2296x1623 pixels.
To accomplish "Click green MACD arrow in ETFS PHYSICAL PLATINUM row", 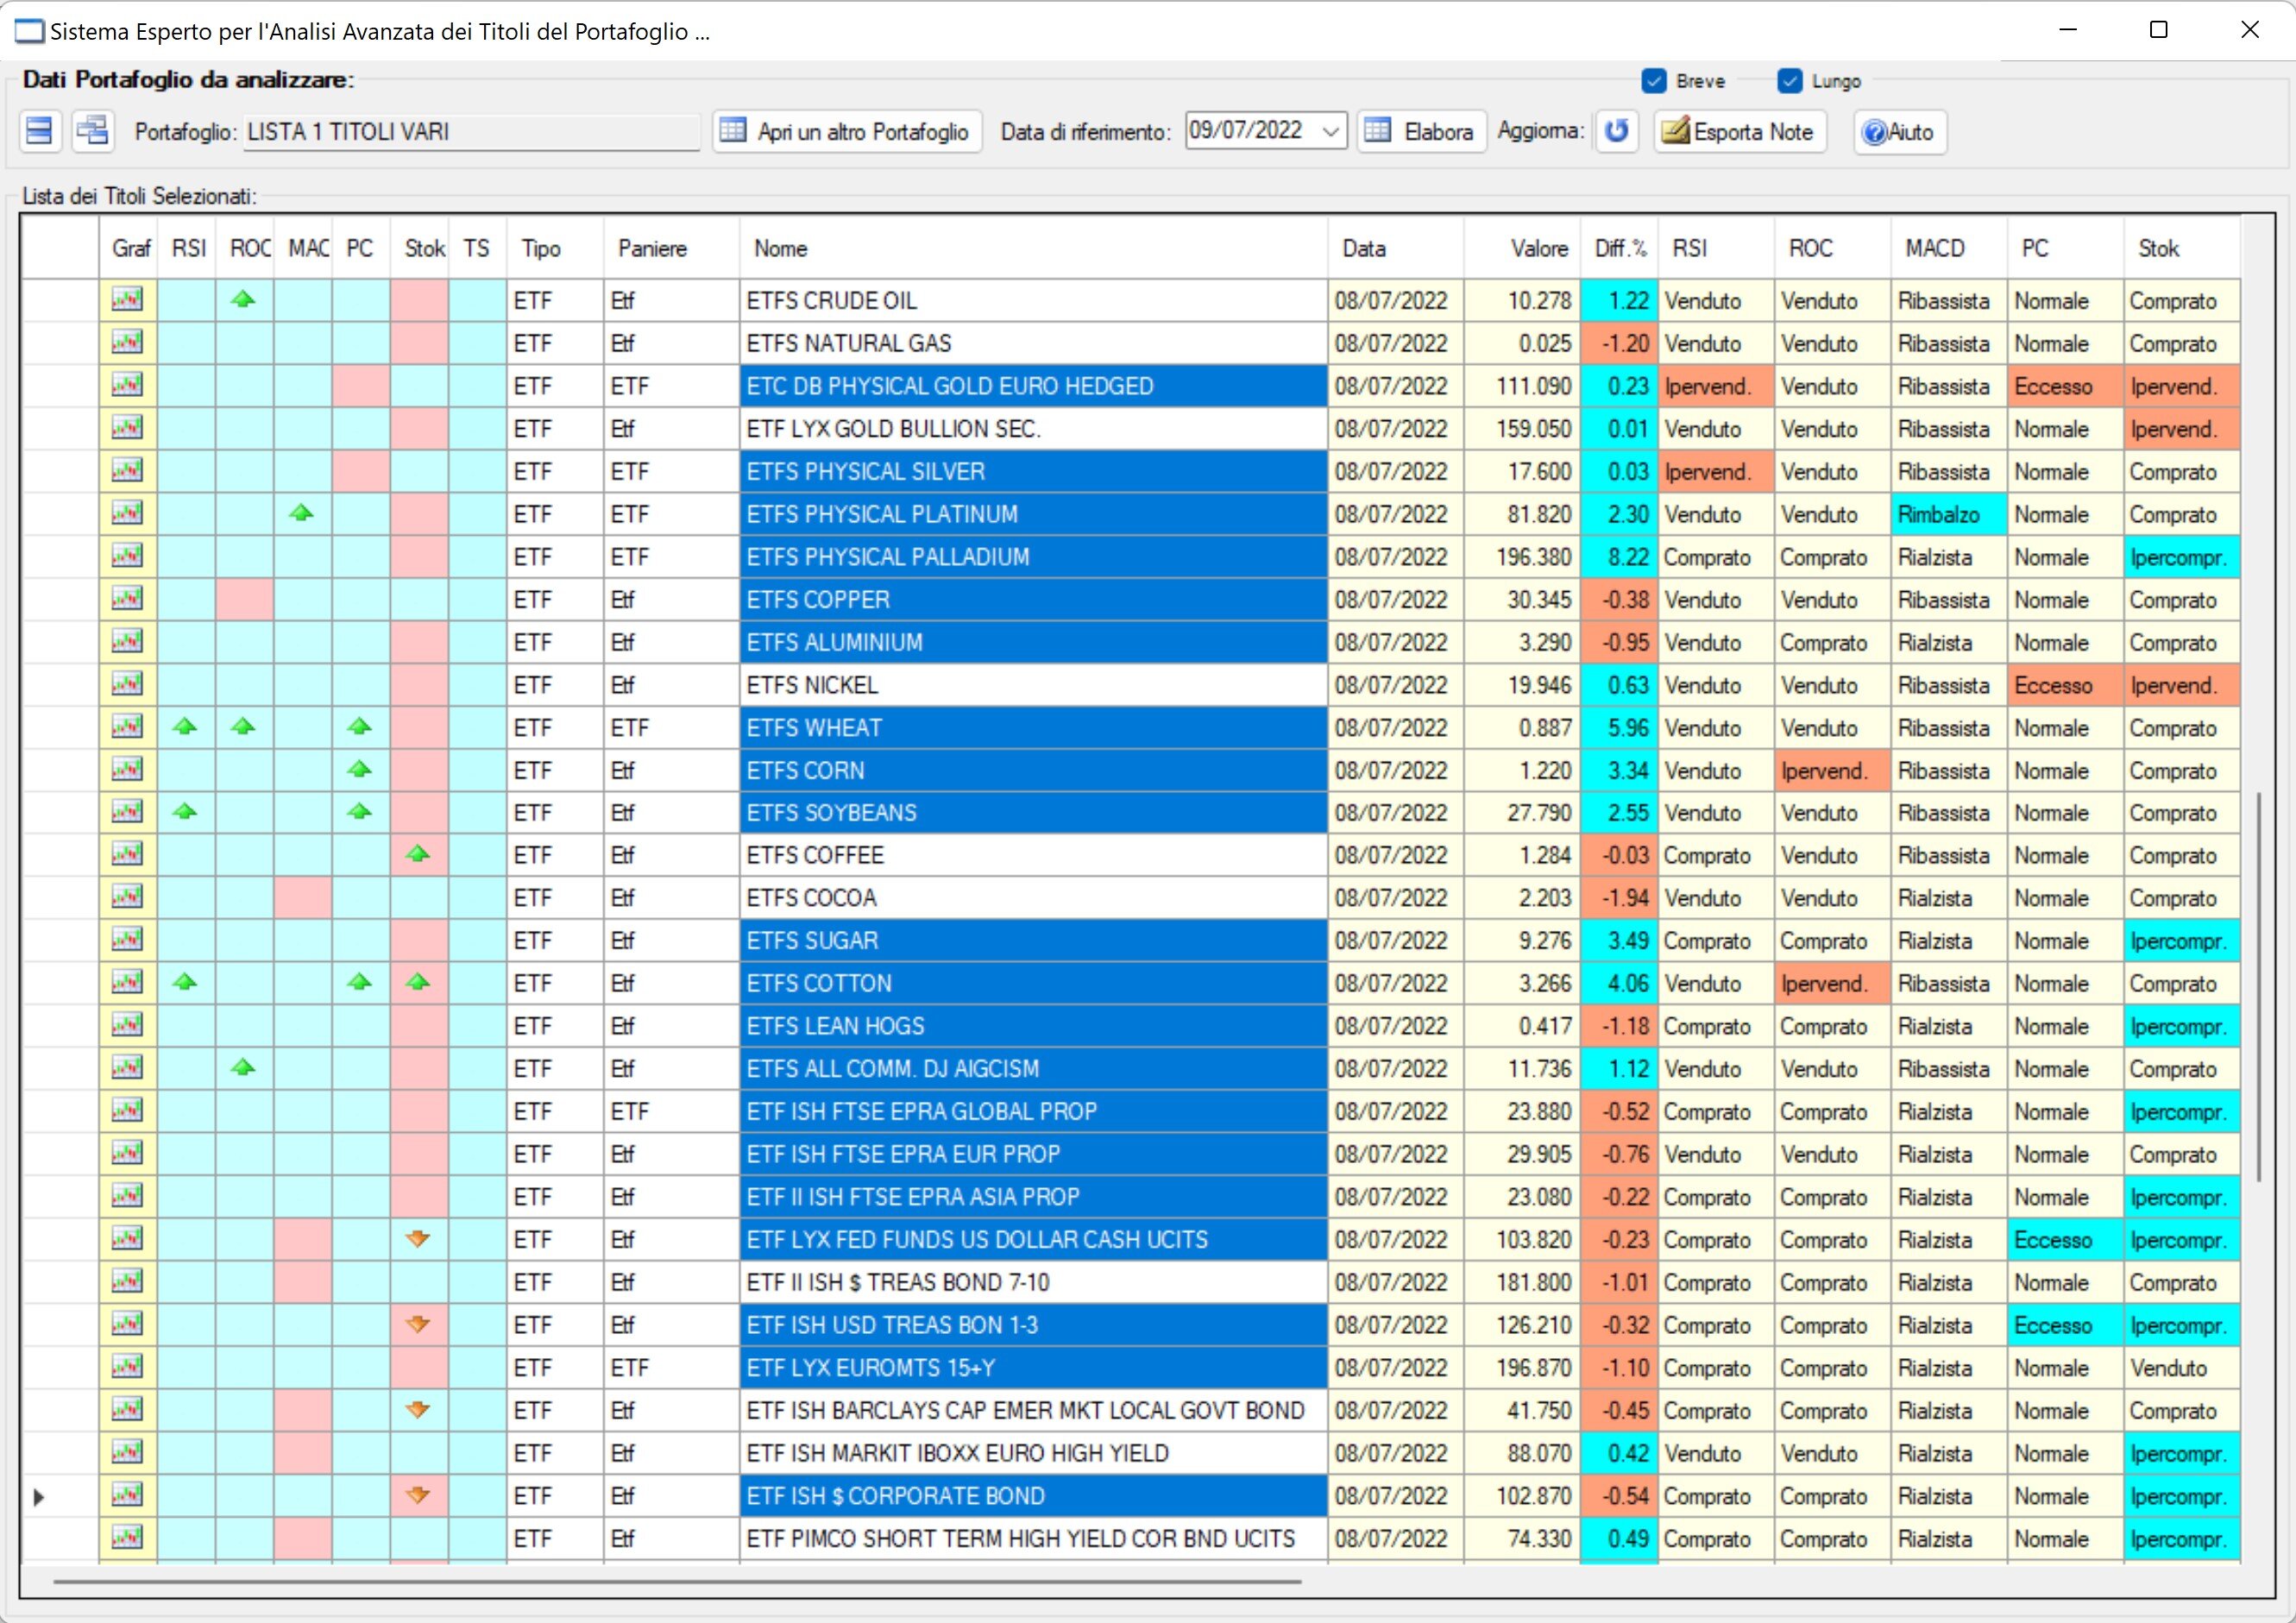I will tap(301, 514).
